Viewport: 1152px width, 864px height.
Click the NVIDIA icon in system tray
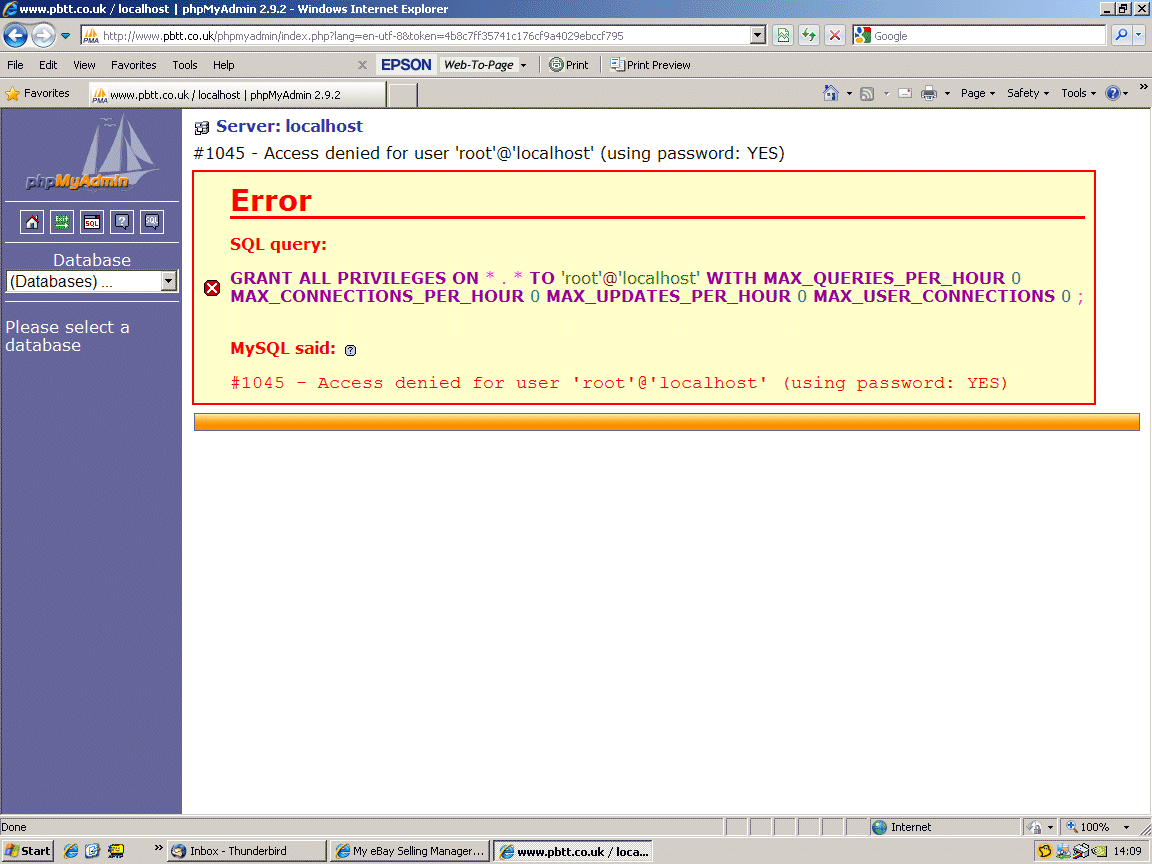[x=1099, y=852]
